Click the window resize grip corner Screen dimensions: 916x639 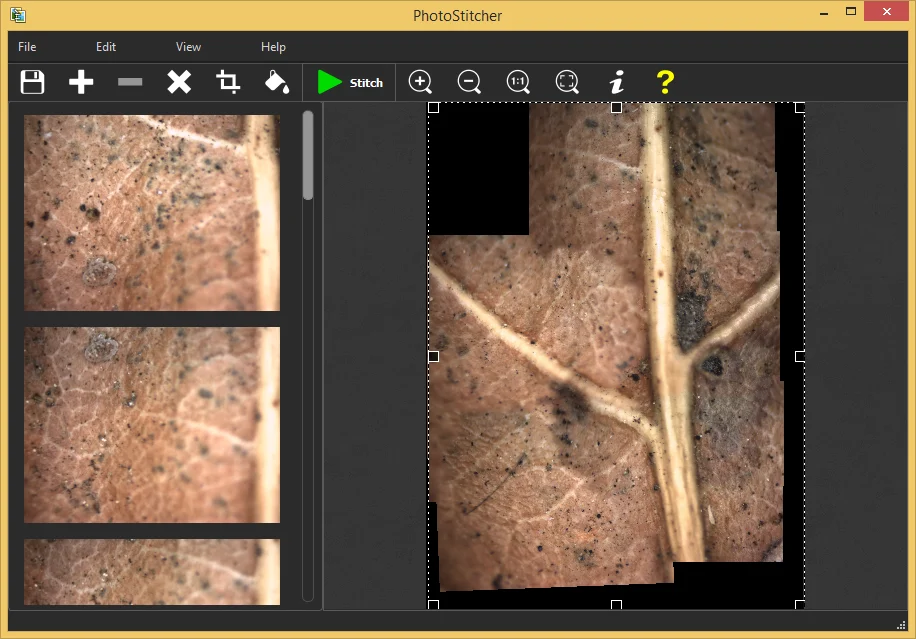[x=901, y=625]
